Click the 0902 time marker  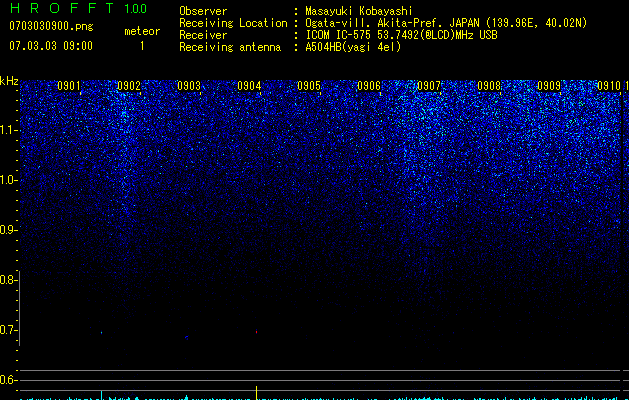pos(129,86)
